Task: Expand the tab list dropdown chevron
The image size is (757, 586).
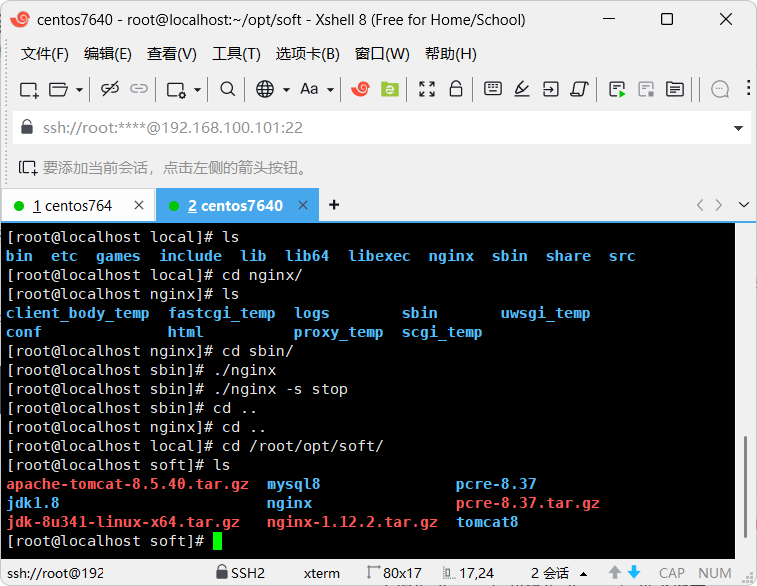Action: tap(744, 205)
